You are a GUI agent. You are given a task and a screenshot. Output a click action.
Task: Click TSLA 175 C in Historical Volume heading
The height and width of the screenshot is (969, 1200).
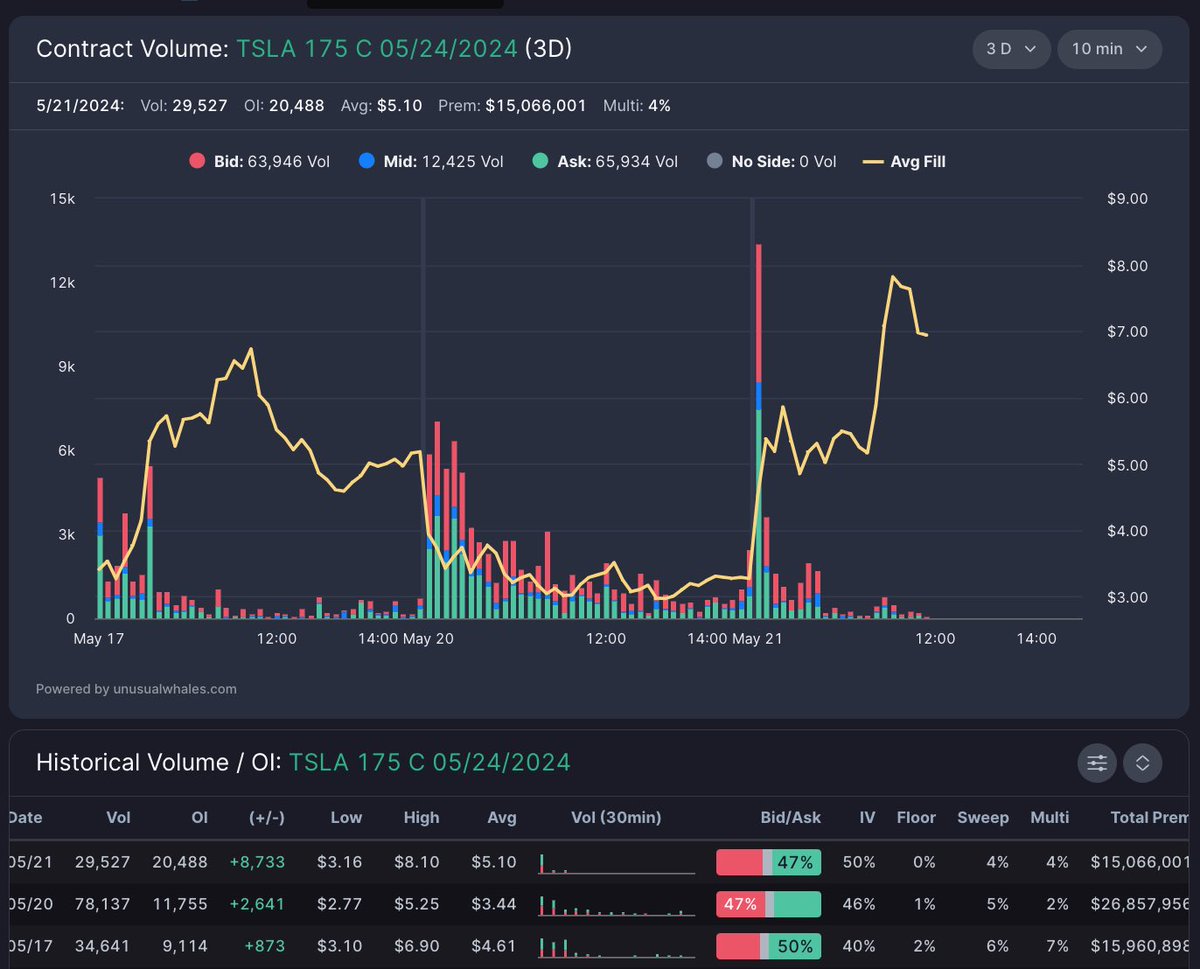tap(430, 762)
